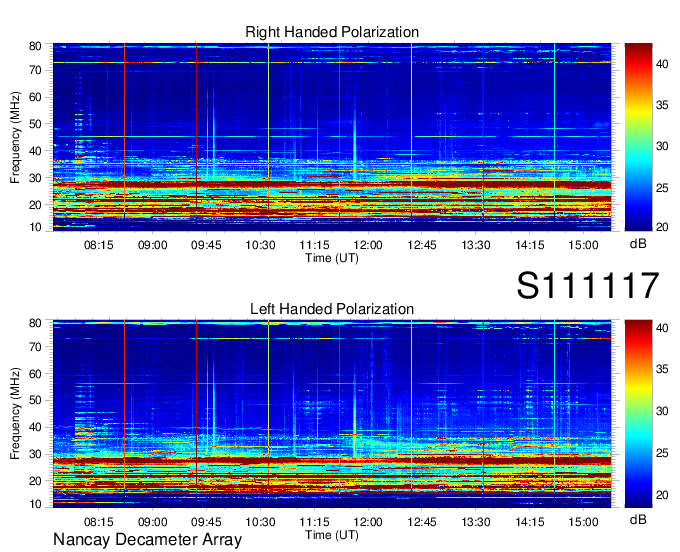Click the "Left Handed Polarization" plot title

click(332, 309)
